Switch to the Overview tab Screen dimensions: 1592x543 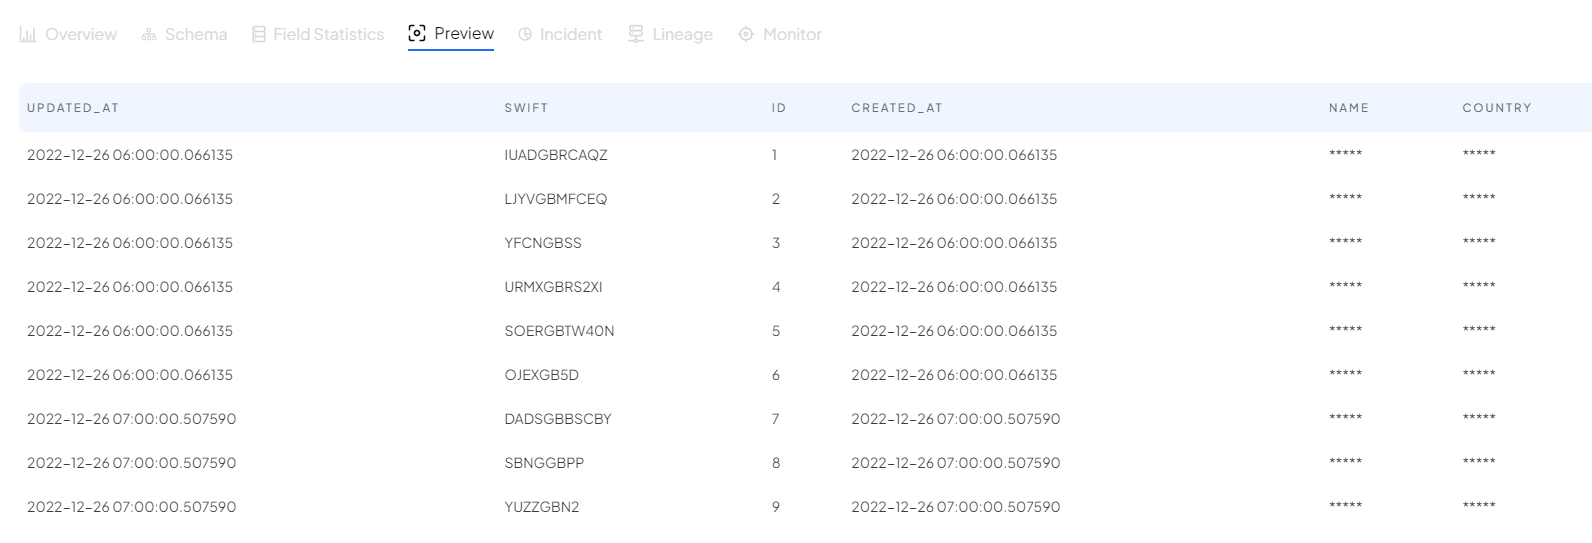pyautogui.click(x=81, y=35)
